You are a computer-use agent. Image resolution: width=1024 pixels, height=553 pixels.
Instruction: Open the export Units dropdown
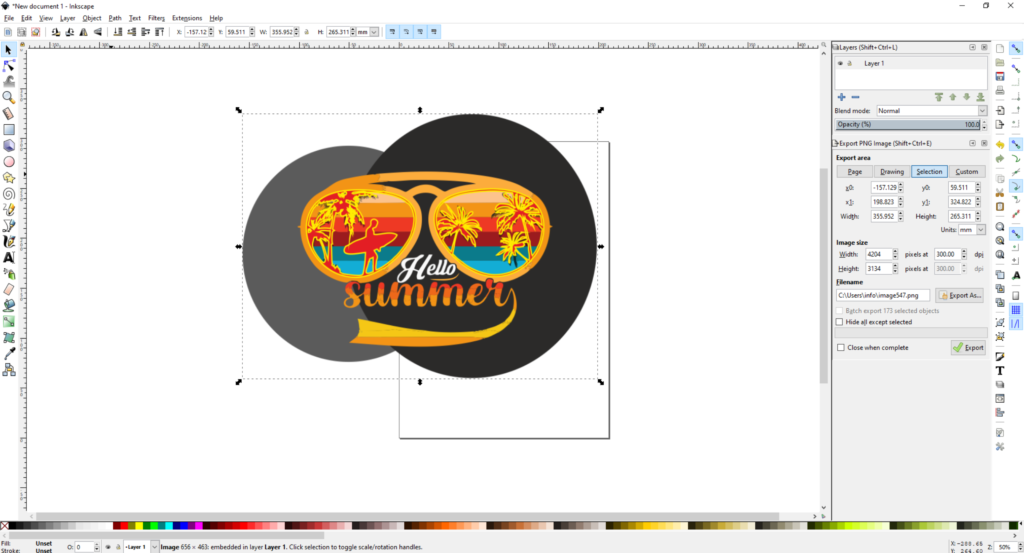(x=971, y=229)
